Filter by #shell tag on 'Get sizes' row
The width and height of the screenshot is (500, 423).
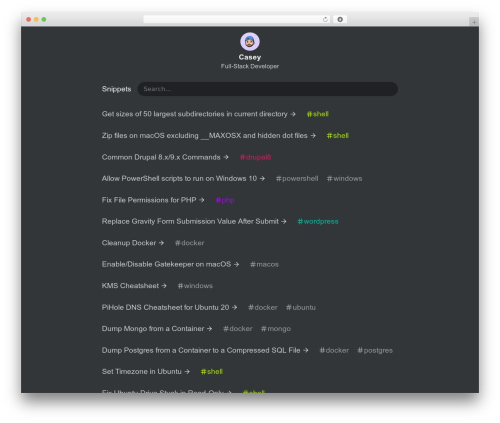click(x=318, y=114)
